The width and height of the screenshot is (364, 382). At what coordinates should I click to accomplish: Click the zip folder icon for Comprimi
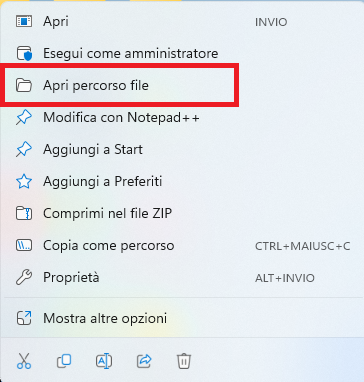(24, 213)
